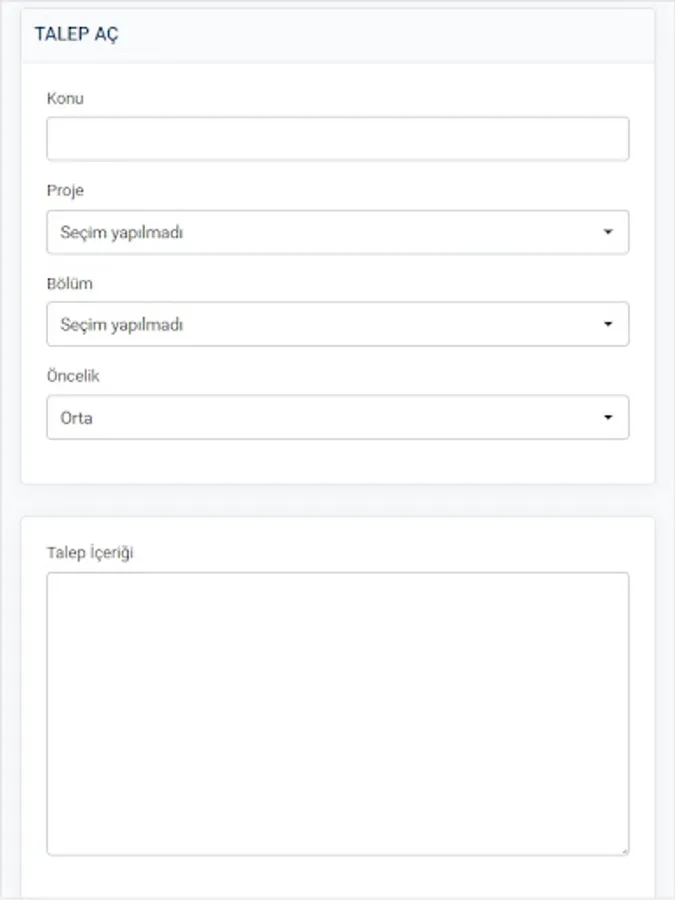
Task: Click the caret arrow in Proje select
Action: point(607,232)
